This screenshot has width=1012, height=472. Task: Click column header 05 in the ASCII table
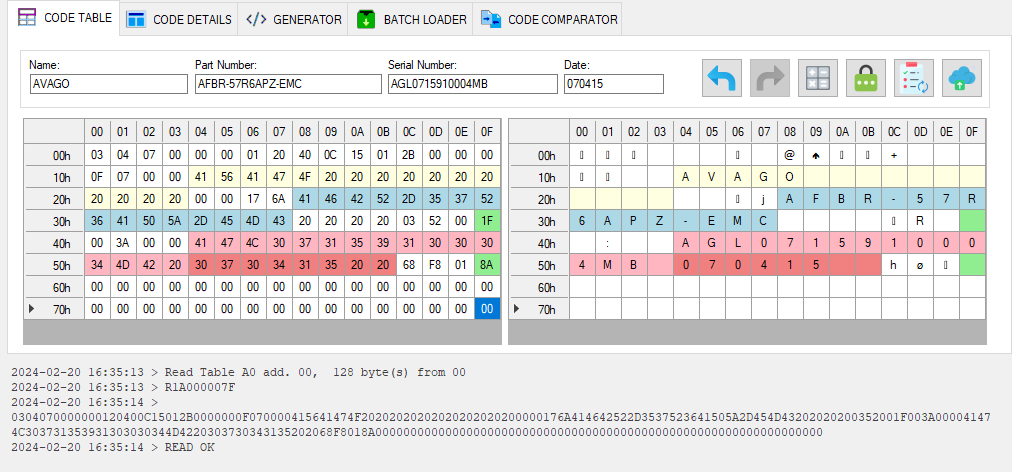pos(712,132)
